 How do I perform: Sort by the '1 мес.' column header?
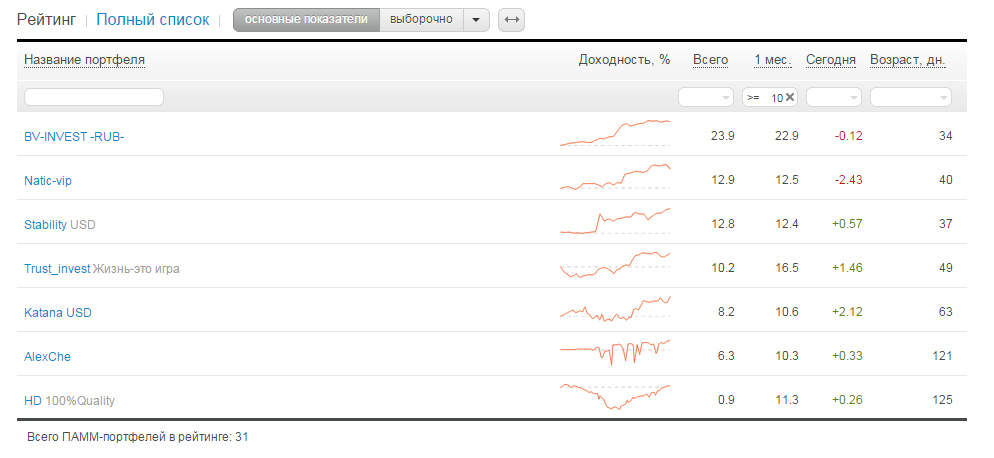[773, 60]
